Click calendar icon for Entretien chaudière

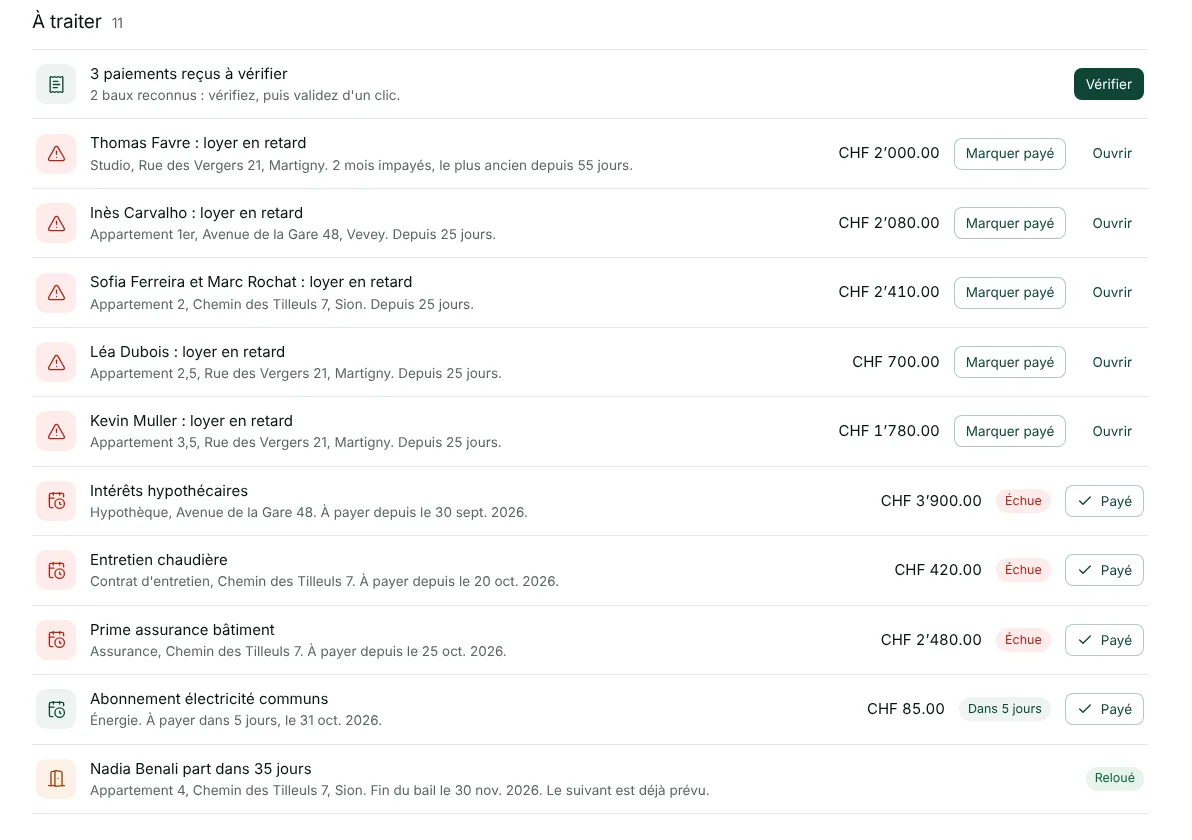56,571
